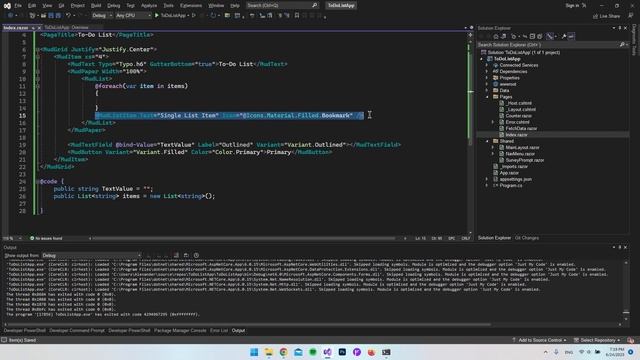
Task: Open the Extensions menu
Action: (191, 6)
